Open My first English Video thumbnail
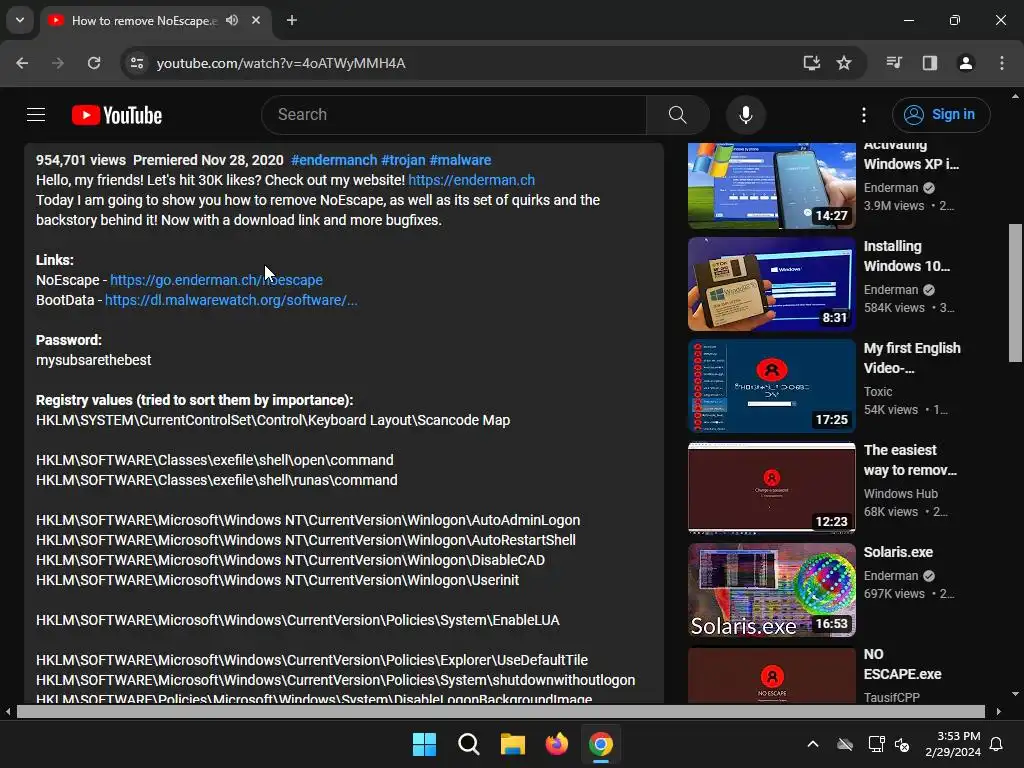Image resolution: width=1024 pixels, height=768 pixels. click(x=771, y=386)
